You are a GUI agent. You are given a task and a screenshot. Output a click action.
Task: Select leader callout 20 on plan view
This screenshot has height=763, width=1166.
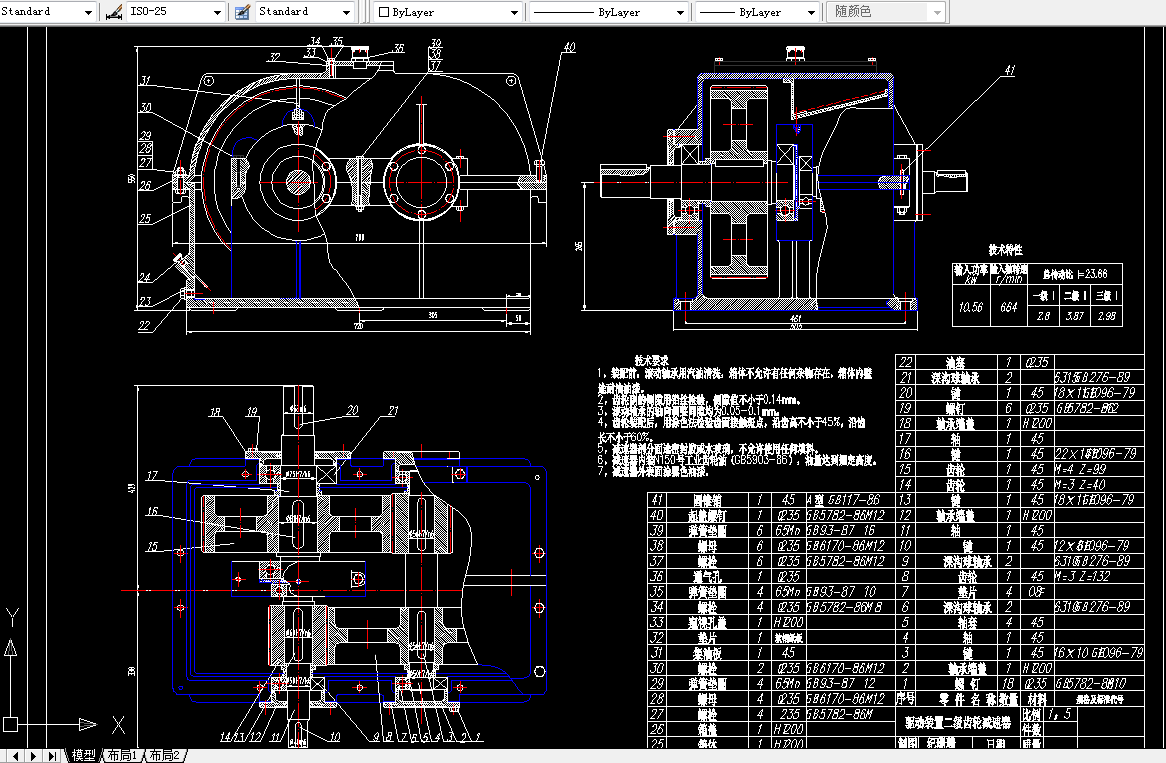point(352,410)
